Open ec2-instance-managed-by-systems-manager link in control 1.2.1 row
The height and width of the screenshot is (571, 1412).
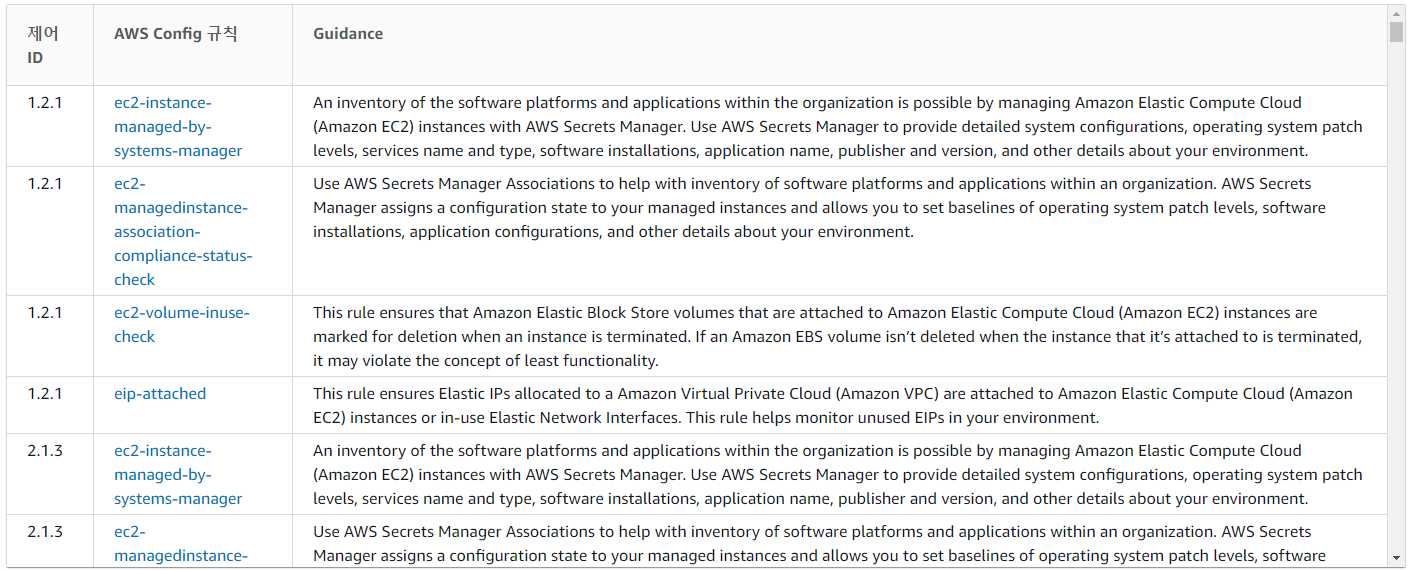178,127
